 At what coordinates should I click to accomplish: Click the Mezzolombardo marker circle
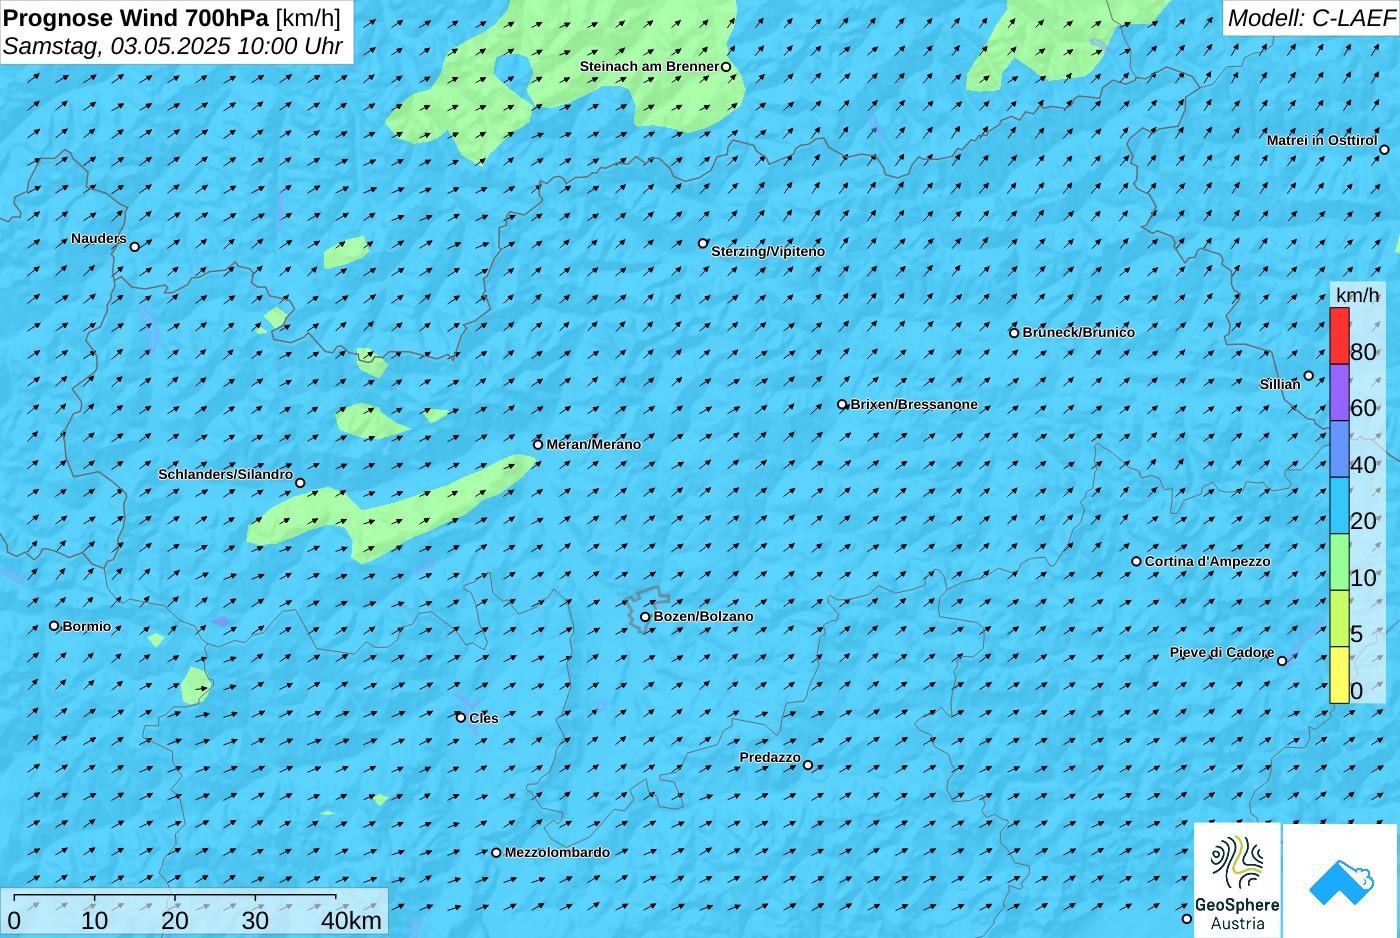tap(496, 853)
